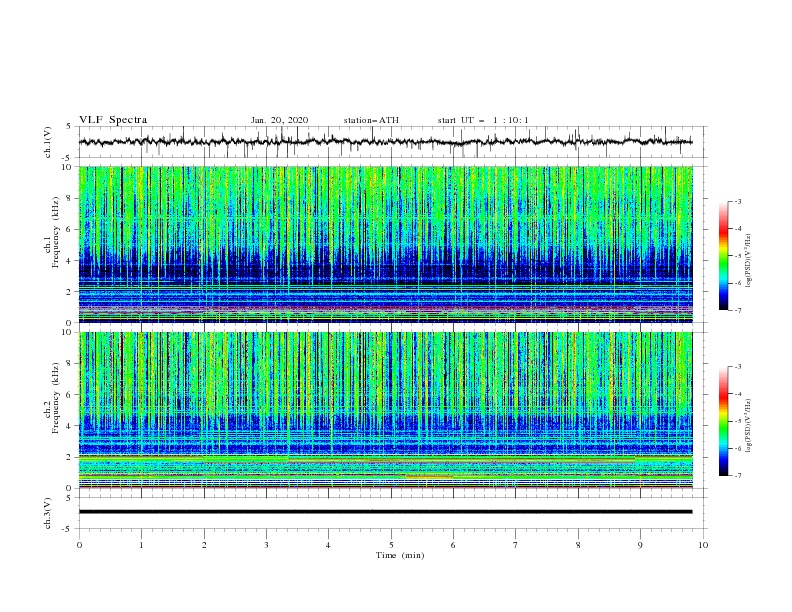This screenshot has height=612, width=792.
Task: Click the "ch.1(V)" waveform axis label
Action: (48, 142)
